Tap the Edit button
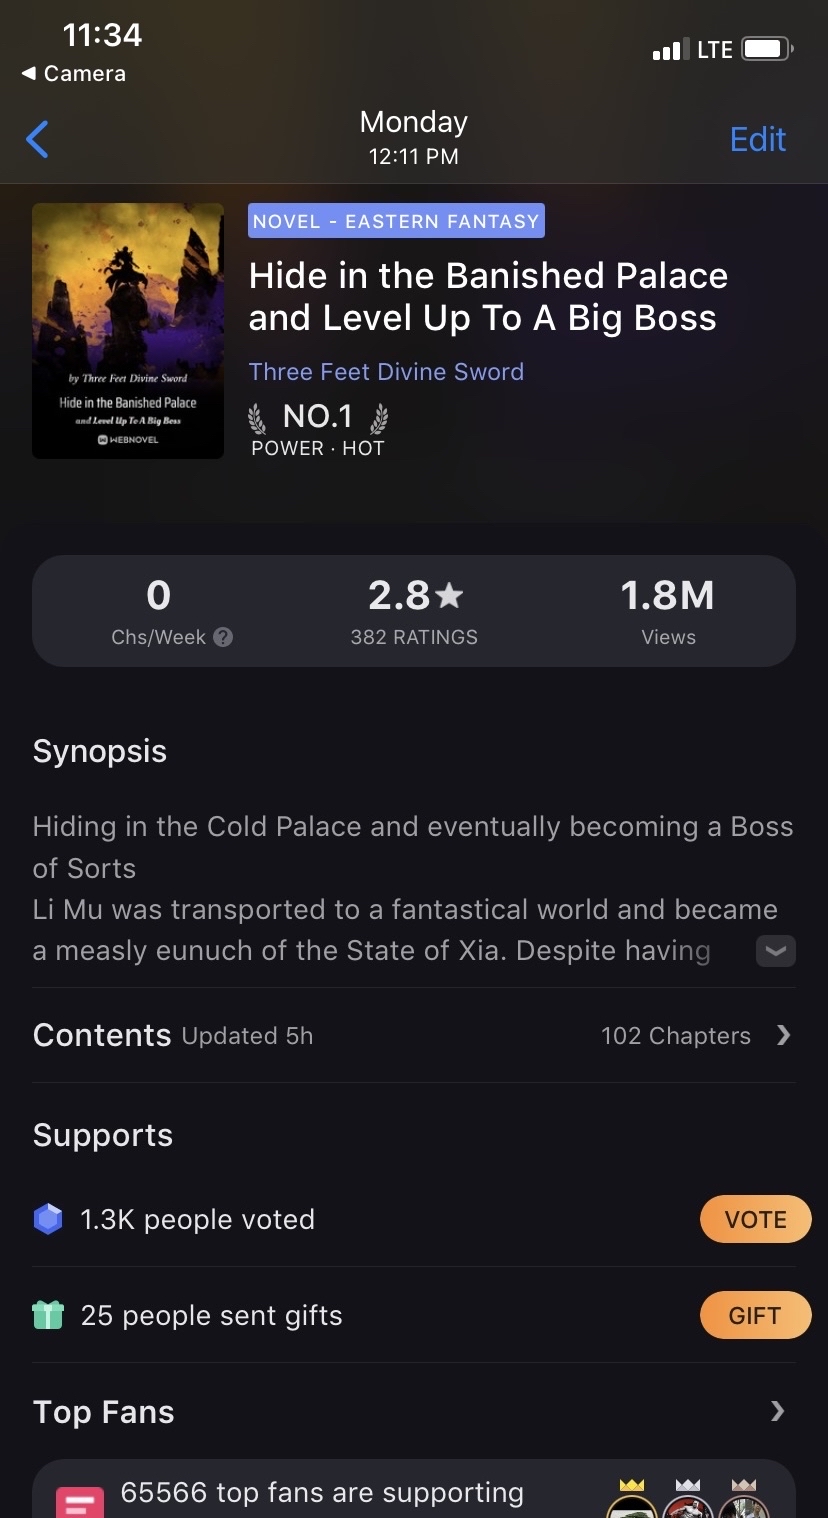Viewport: 828px width, 1518px height. pyautogui.click(x=757, y=139)
